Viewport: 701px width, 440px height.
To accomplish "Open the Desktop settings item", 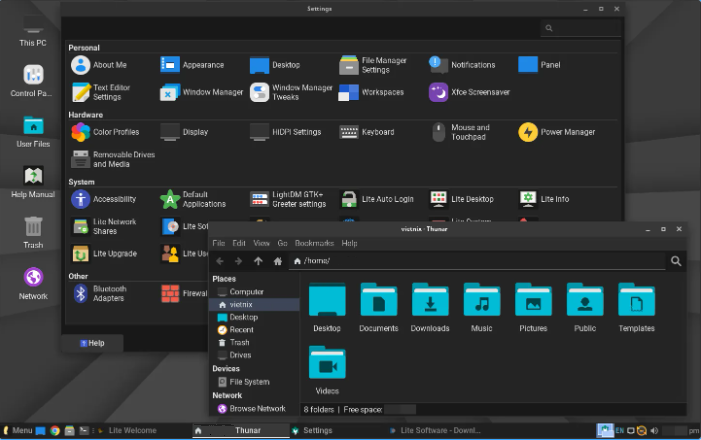I will coord(275,65).
